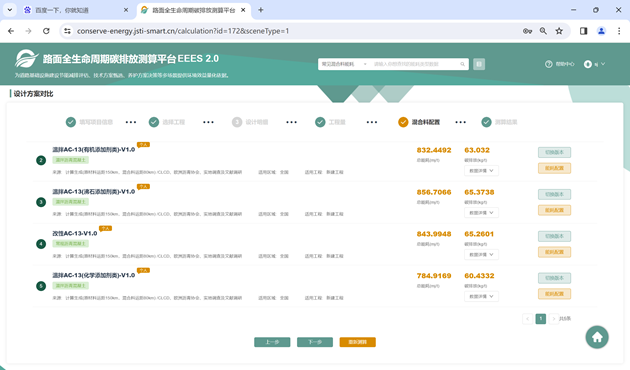Expand the data details dropdown under 65.2601
Screen dimensions: 630x370
tap(481, 254)
